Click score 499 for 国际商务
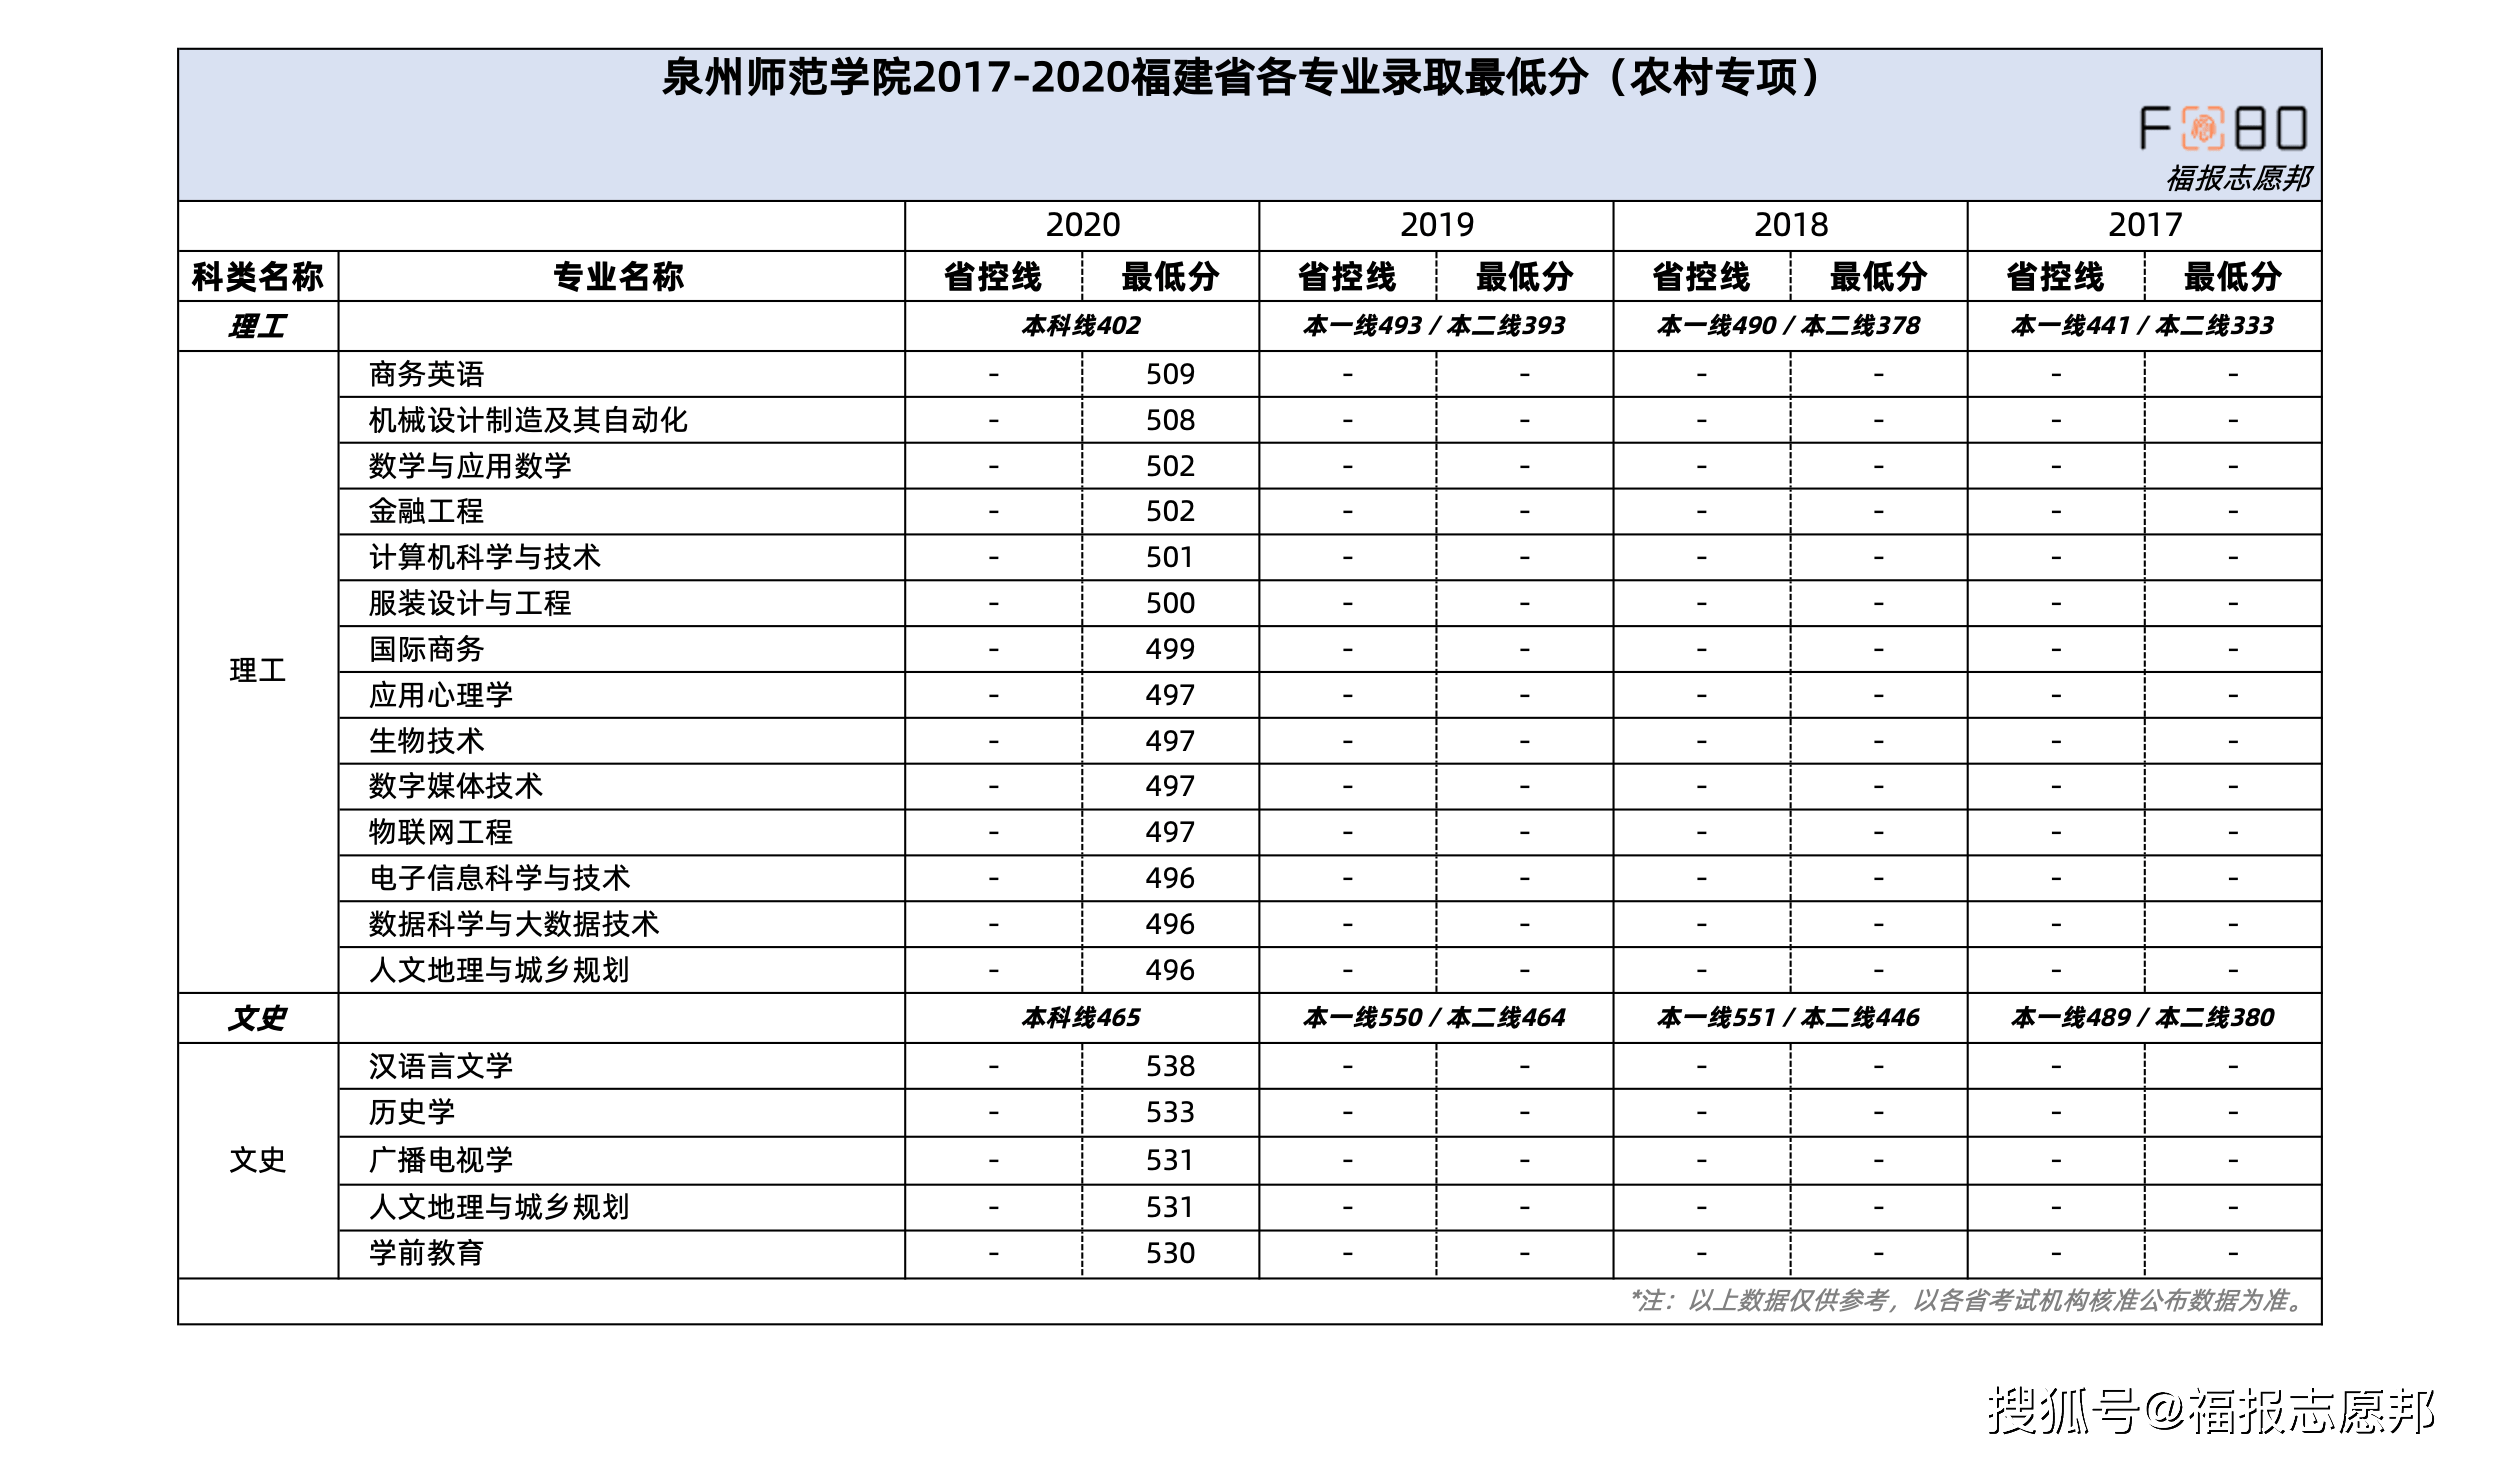The width and height of the screenshot is (2500, 1464). [x=1170, y=649]
